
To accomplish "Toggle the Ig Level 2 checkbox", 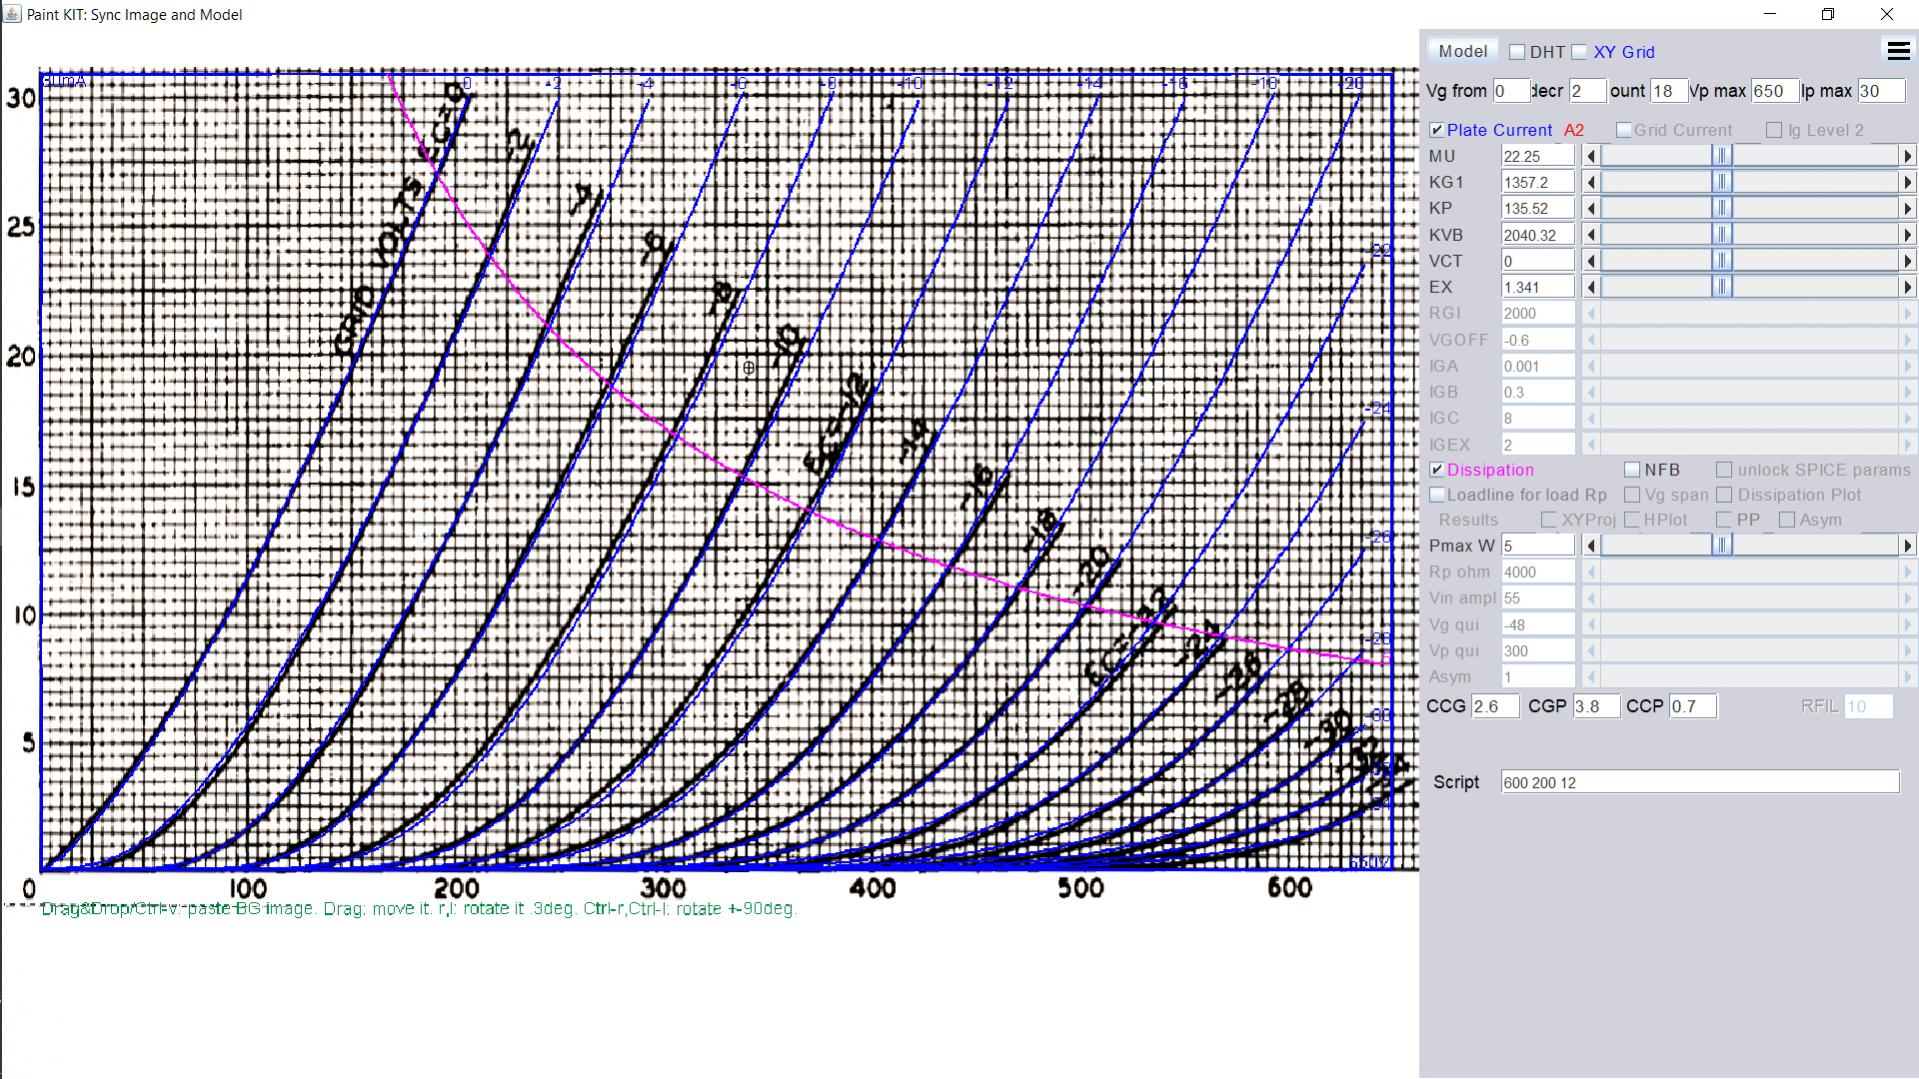I will (x=1774, y=130).
